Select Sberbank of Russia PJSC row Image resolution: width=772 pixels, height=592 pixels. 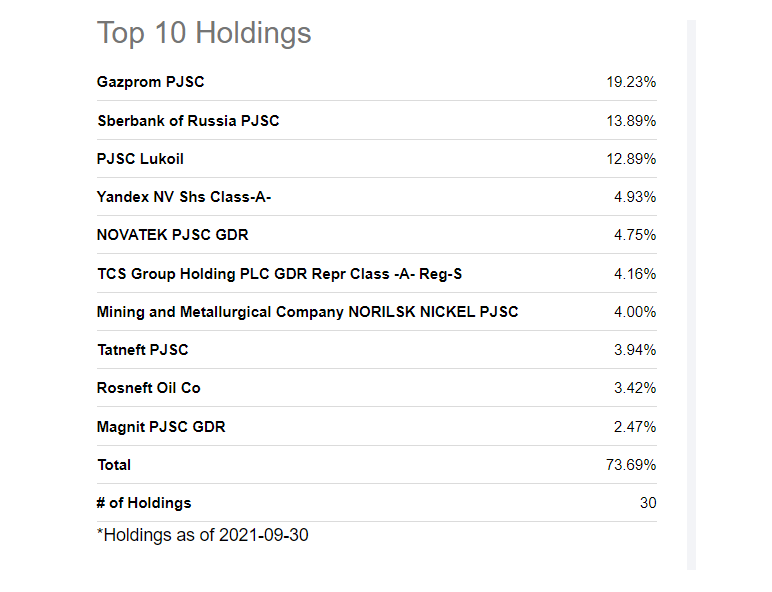point(377,121)
